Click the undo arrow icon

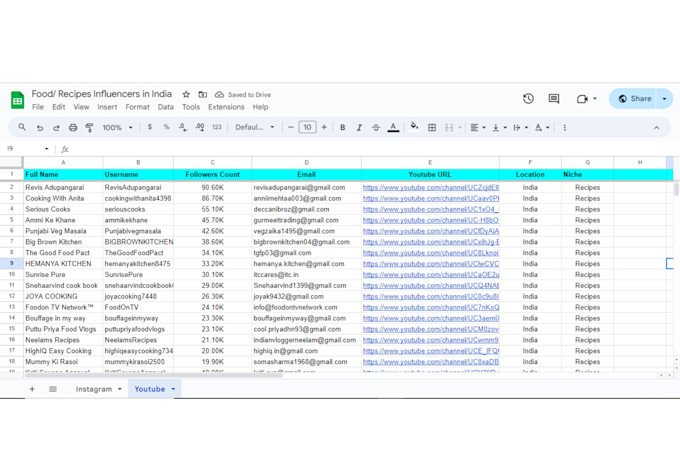point(40,128)
